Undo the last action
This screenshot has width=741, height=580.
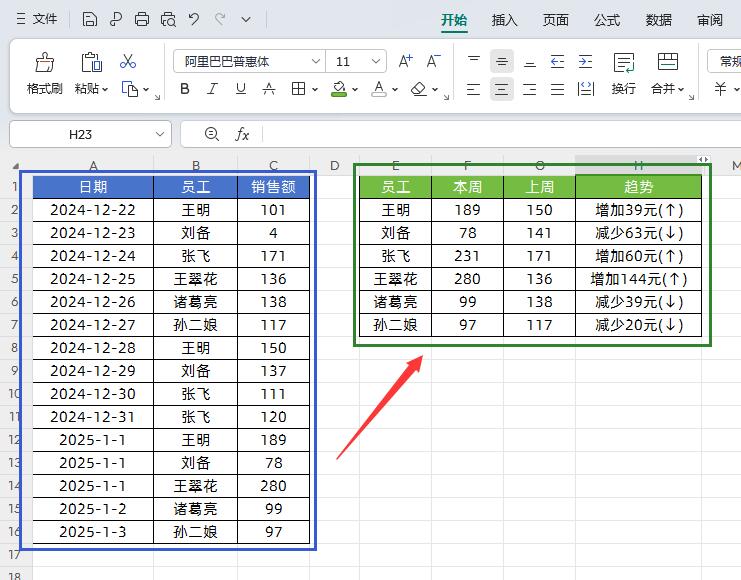click(x=194, y=19)
